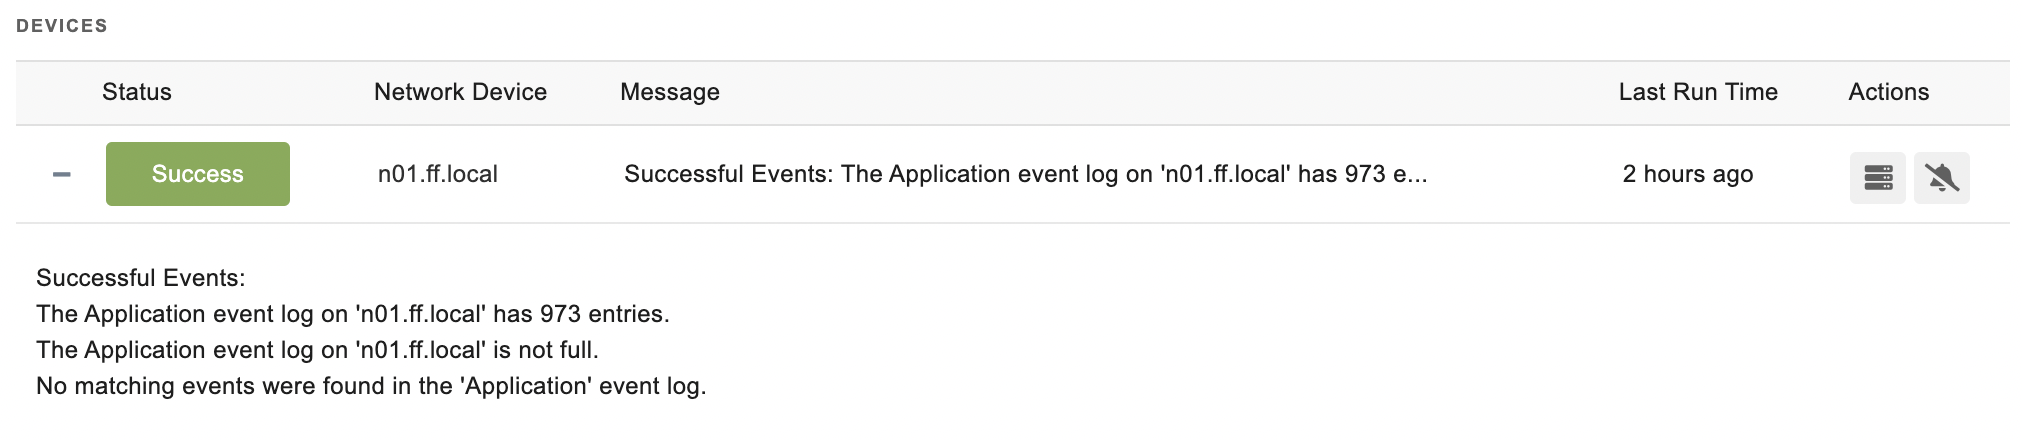The width and height of the screenshot is (2022, 440).
Task: Click the green Success status badge
Action: [198, 174]
